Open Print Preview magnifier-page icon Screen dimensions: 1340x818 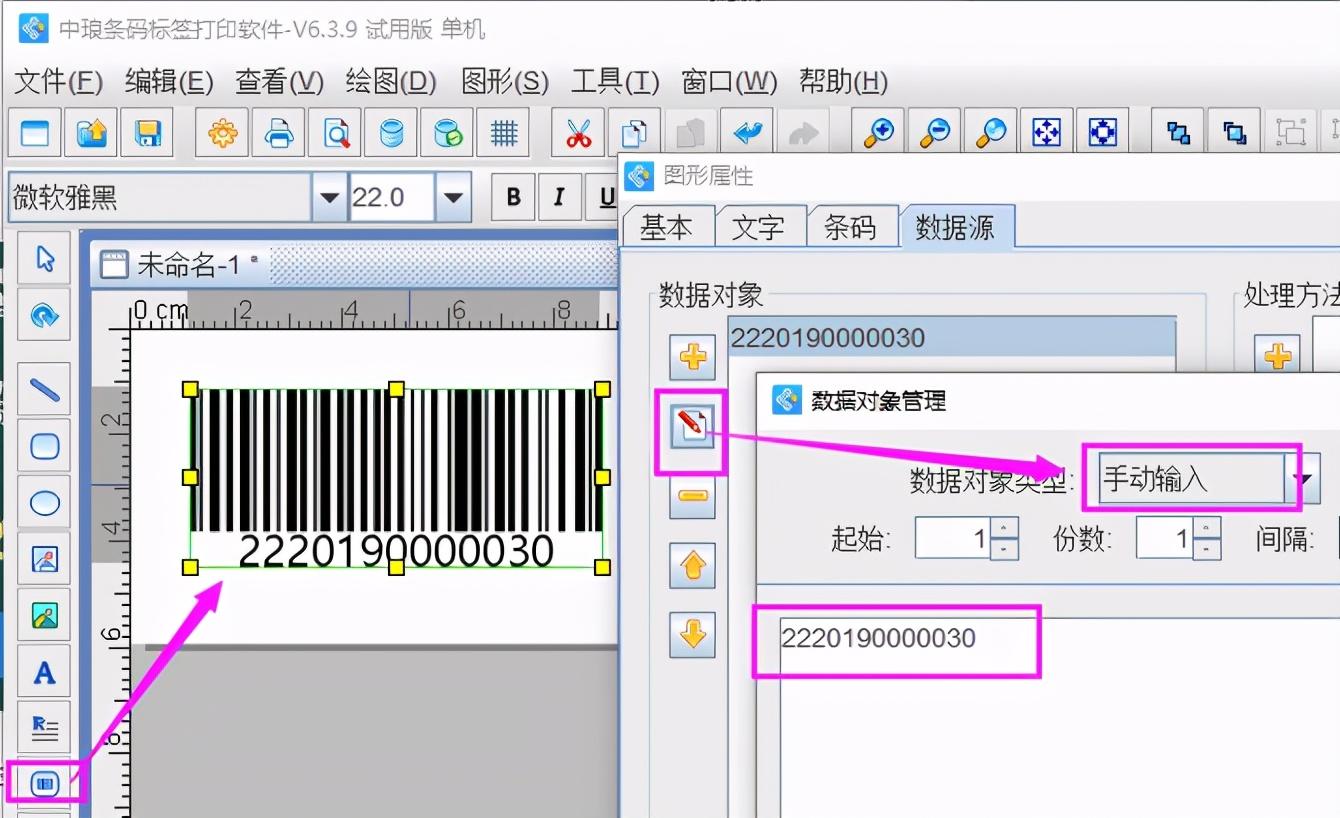[x=335, y=132]
